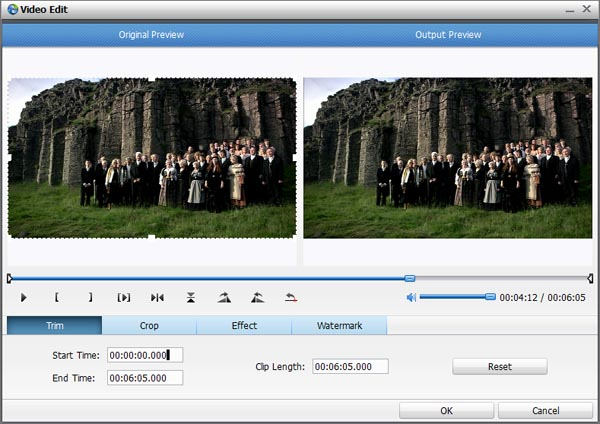
Task: Open the Effect tab
Action: click(244, 326)
